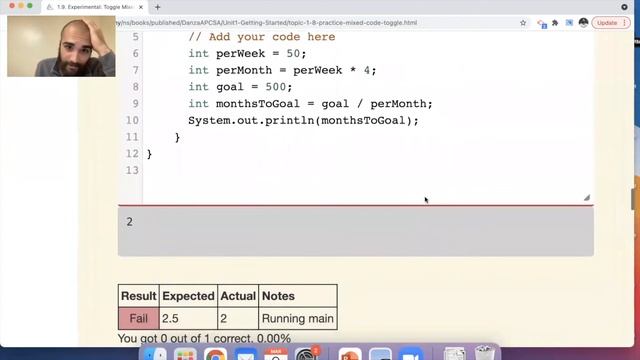Viewport: 640px width, 360px height.
Task: Click the "Running main" notes cell
Action: pos(298,318)
